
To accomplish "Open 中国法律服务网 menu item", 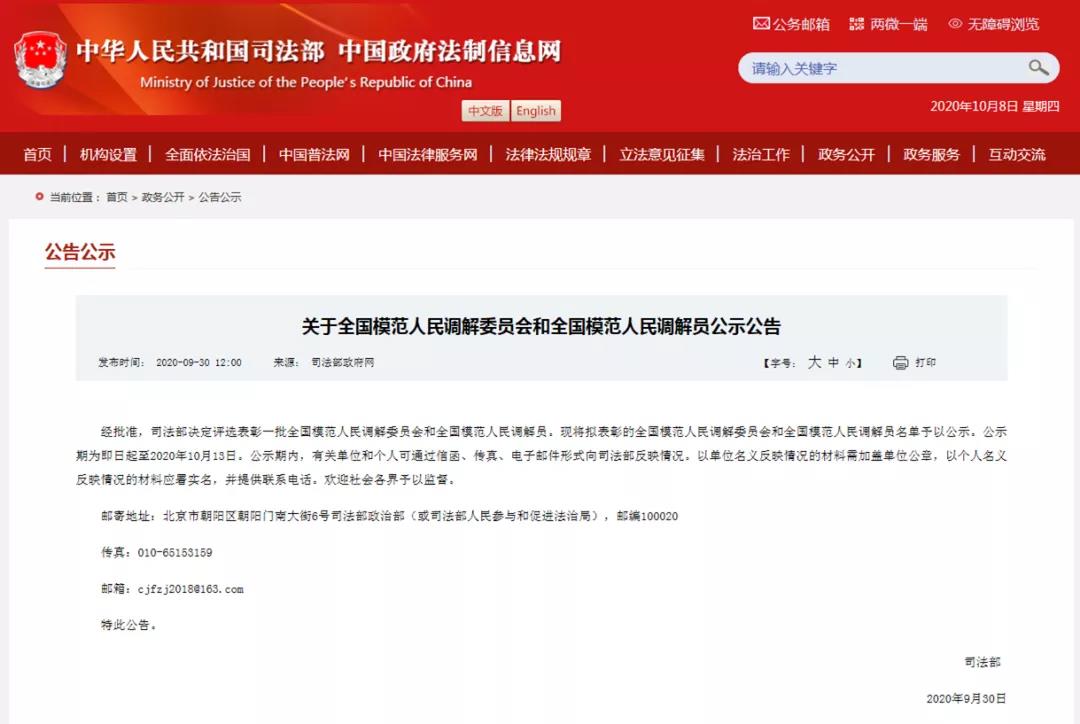I will [428, 154].
